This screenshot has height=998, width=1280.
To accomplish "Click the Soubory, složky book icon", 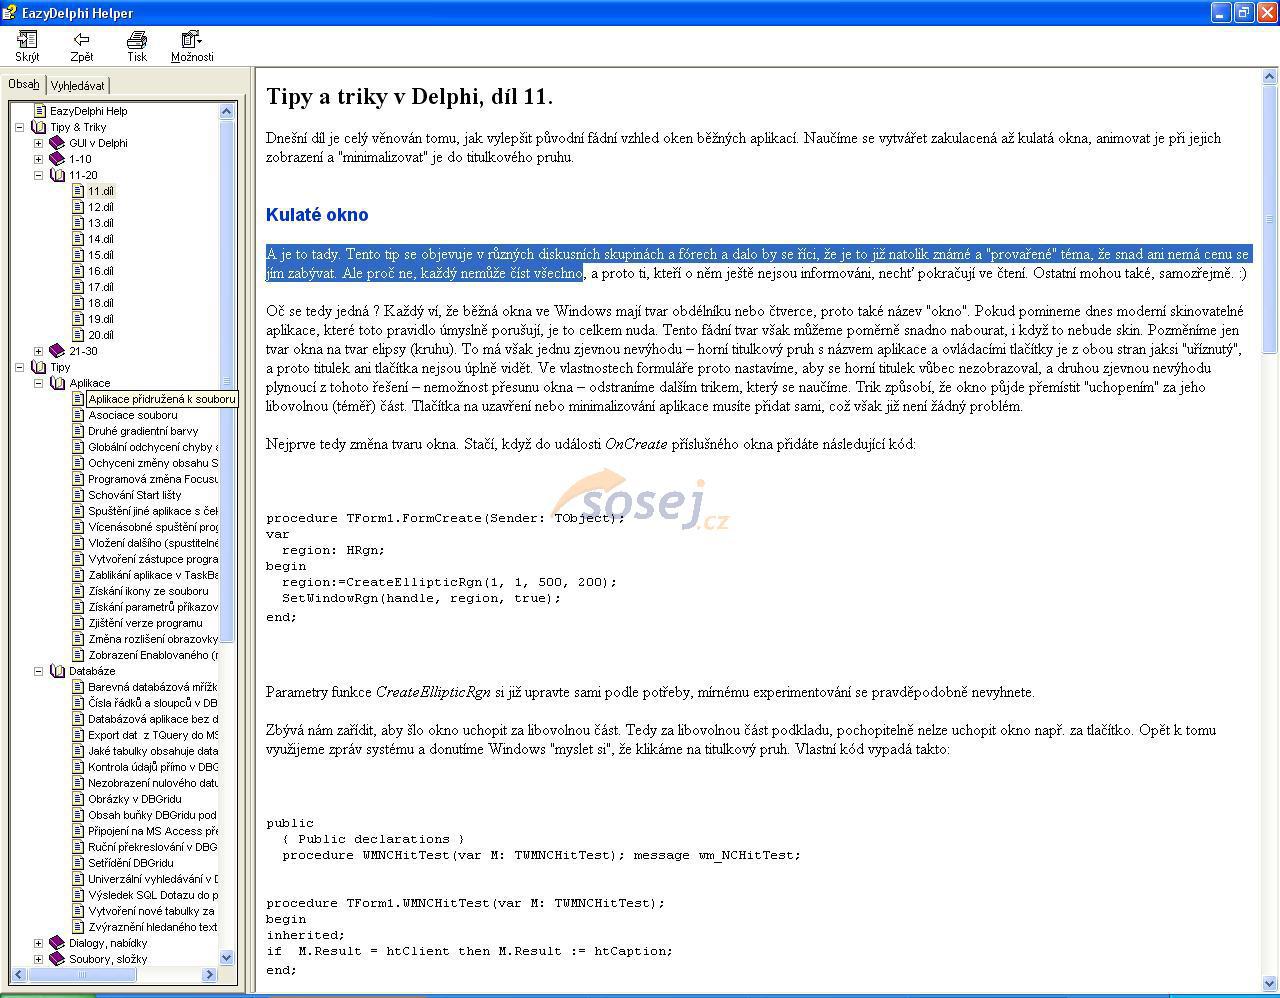I will coord(57,959).
